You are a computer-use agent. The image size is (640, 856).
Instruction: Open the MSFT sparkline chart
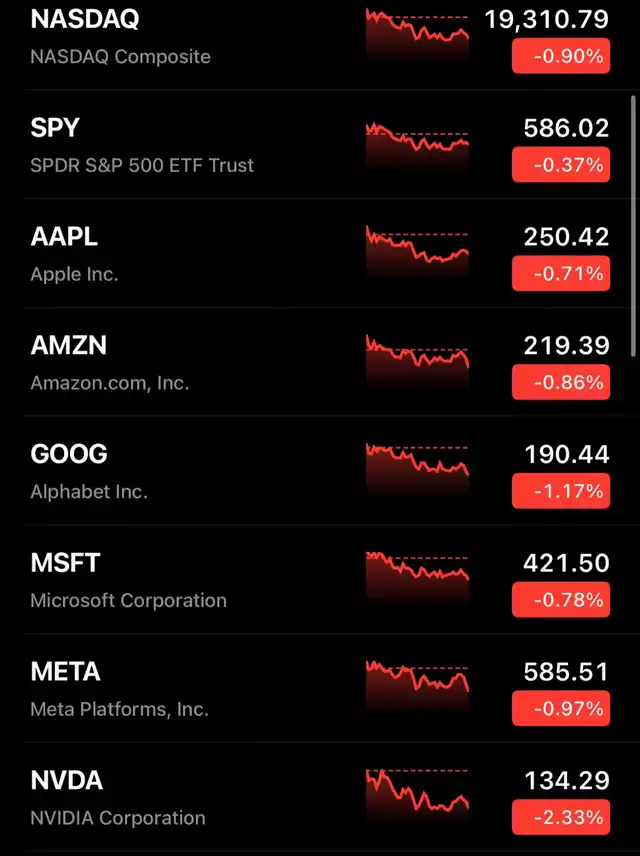coord(417,581)
